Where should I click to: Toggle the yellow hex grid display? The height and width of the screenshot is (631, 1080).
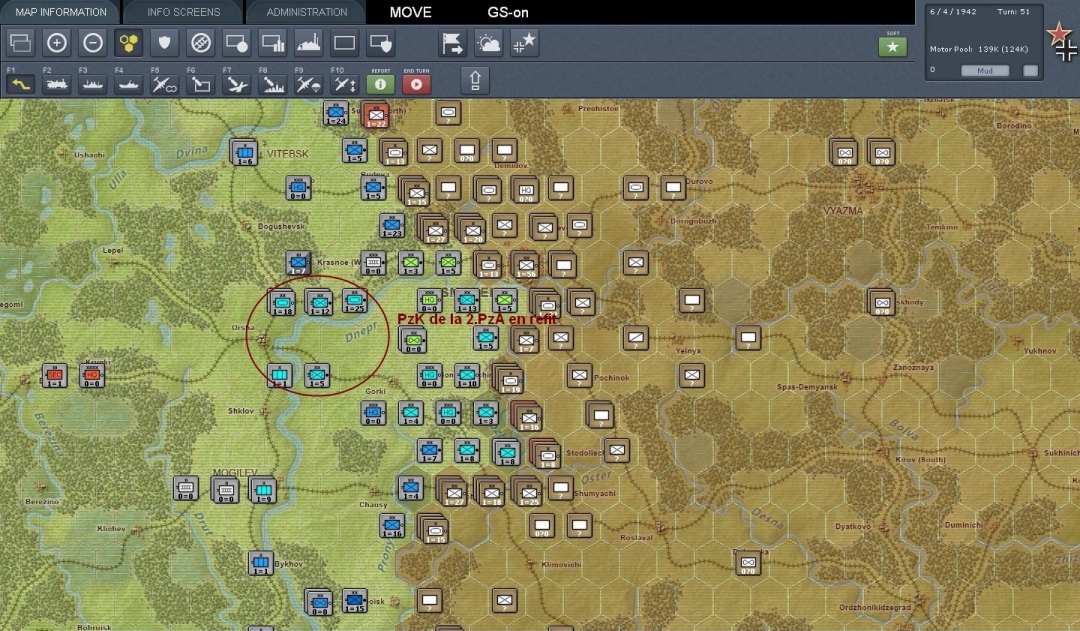[129, 43]
